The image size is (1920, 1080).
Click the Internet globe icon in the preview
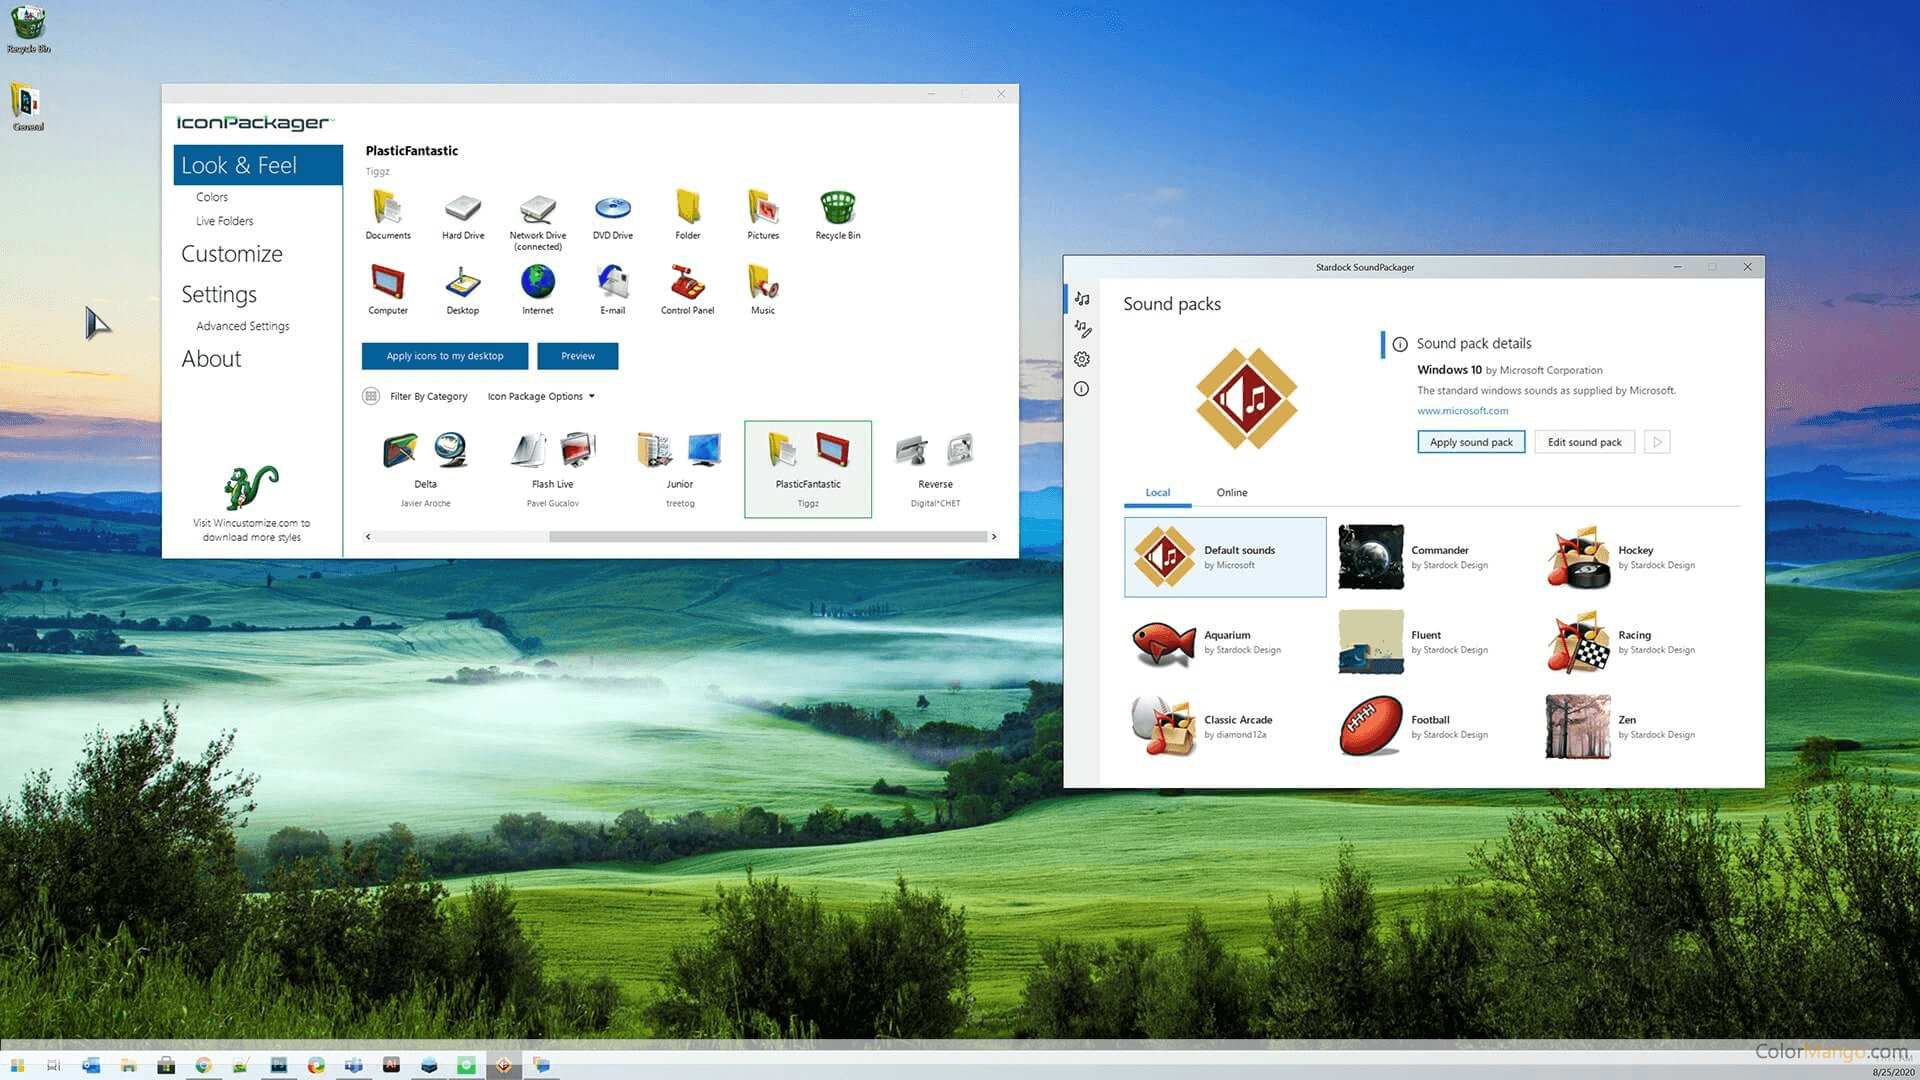click(537, 285)
